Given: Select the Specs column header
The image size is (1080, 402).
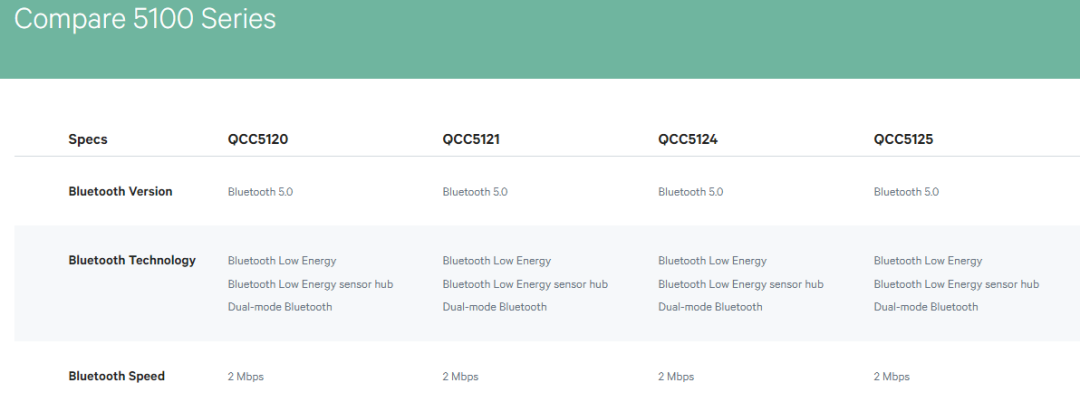Looking at the screenshot, I should coord(88,139).
